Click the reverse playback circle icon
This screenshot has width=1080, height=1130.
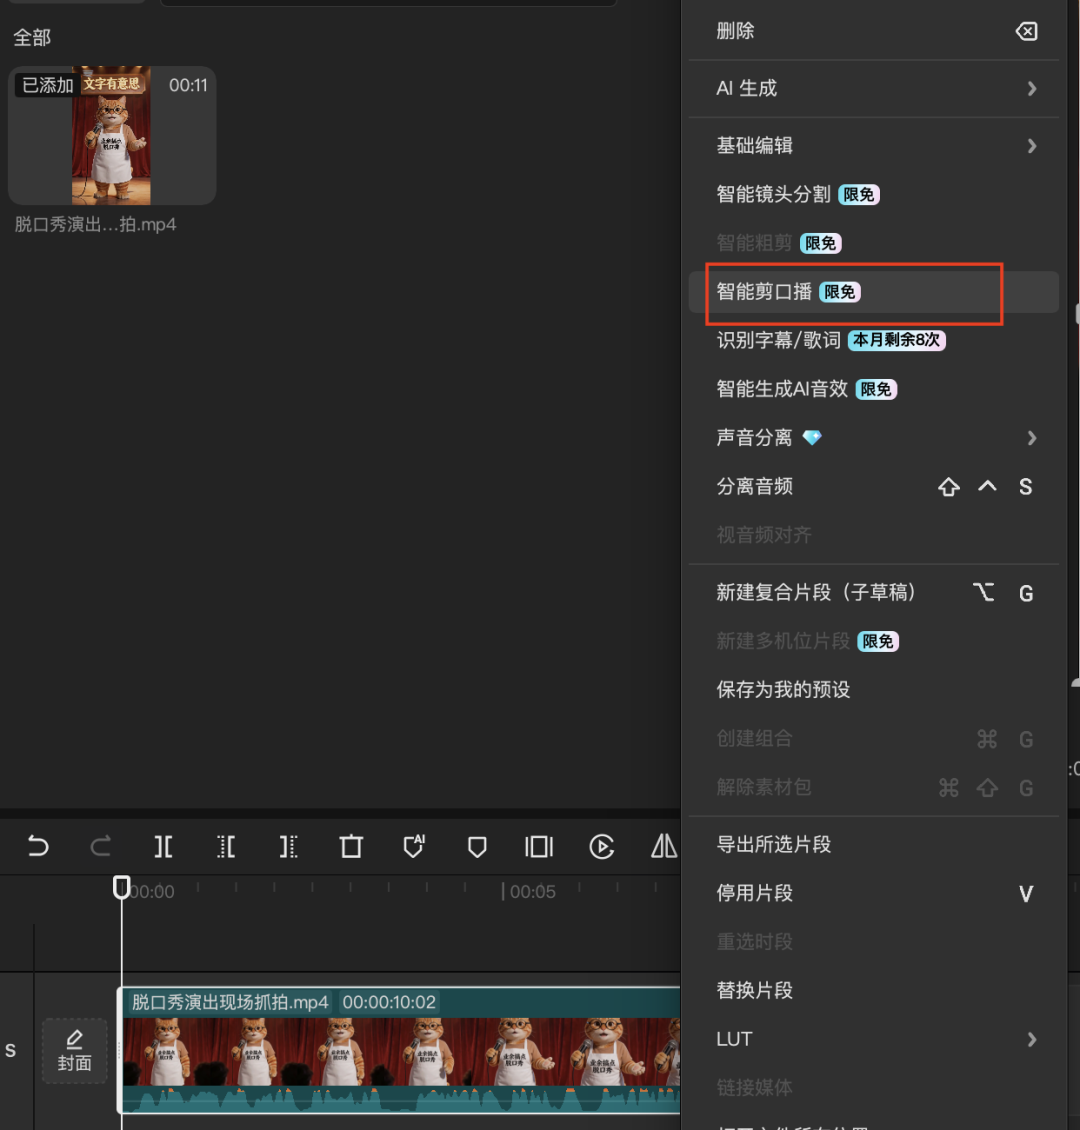click(x=602, y=846)
